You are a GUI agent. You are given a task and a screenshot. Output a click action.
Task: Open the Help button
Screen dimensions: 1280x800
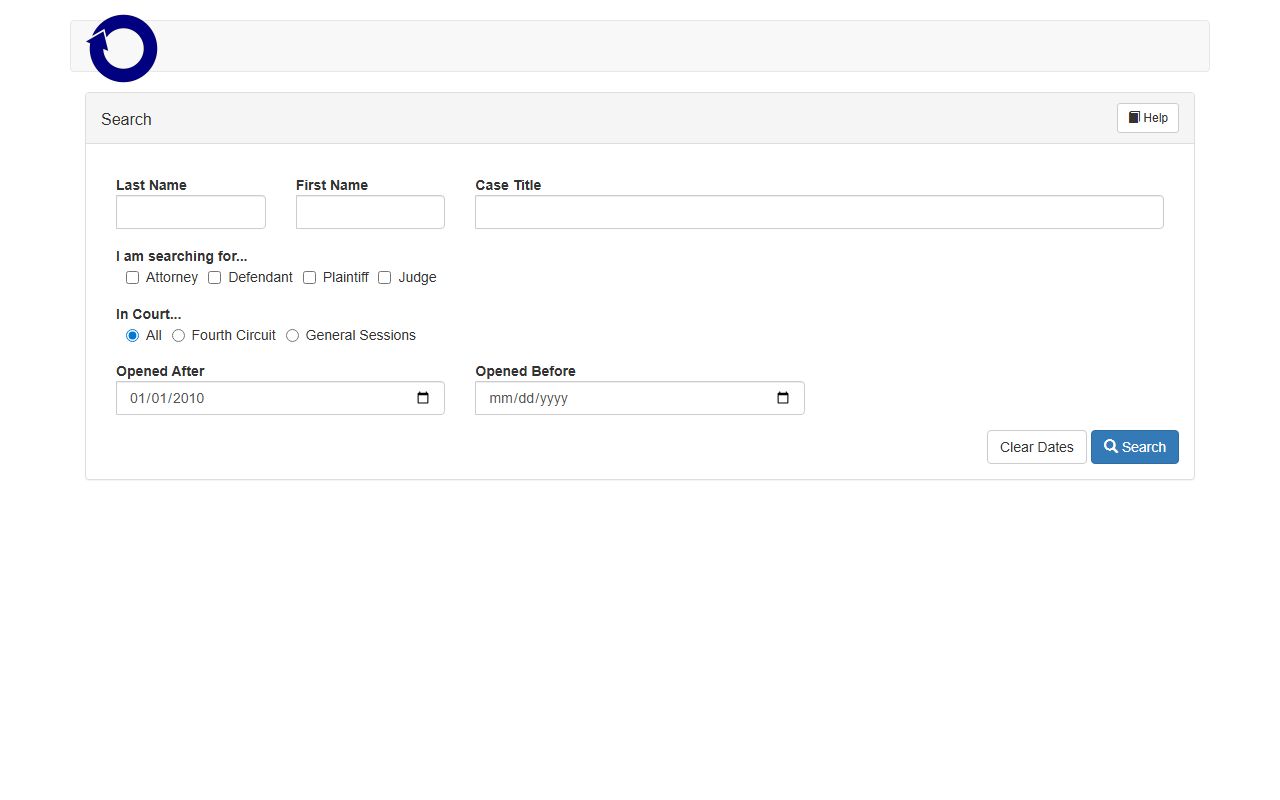click(1148, 118)
